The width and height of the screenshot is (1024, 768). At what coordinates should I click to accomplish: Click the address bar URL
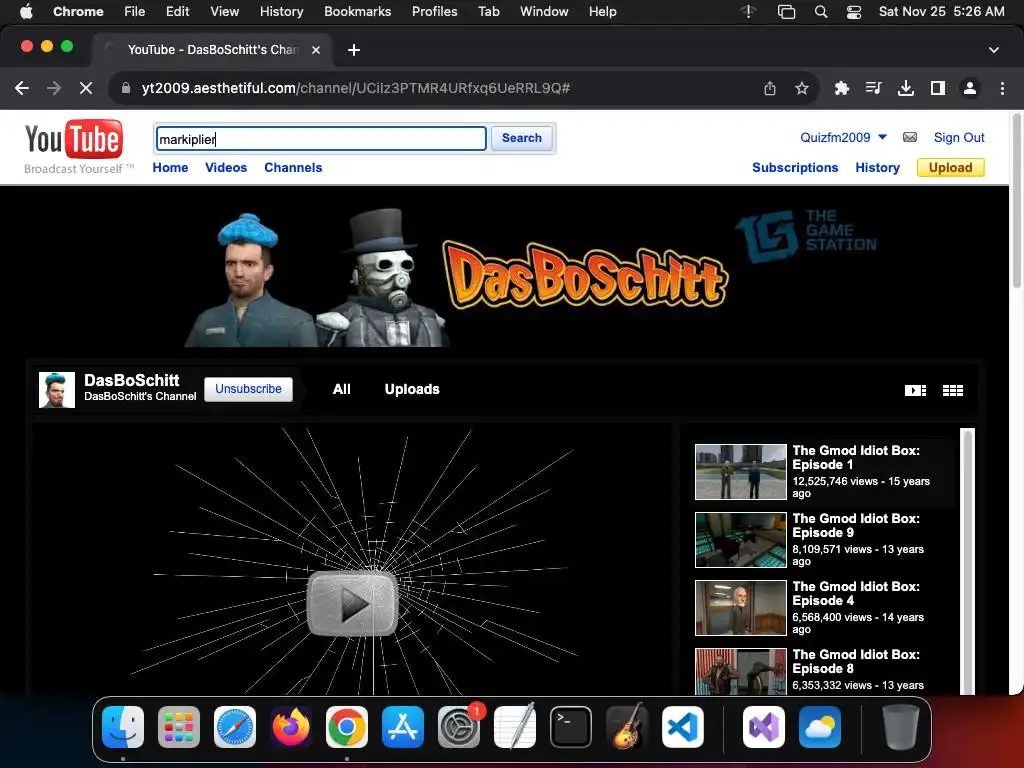356,88
